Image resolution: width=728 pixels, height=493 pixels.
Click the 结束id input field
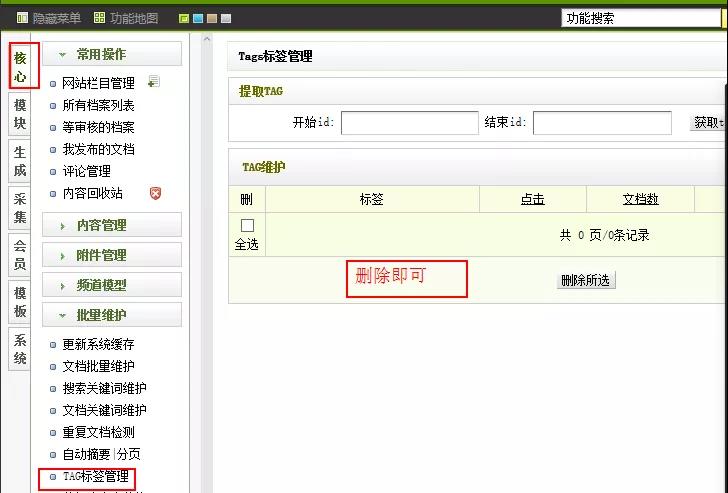[602, 123]
